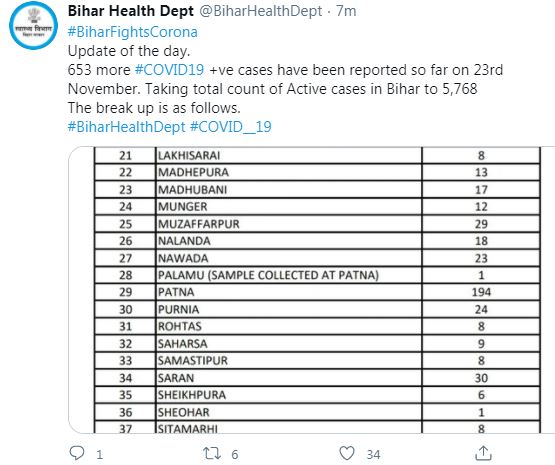Image resolution: width=555 pixels, height=465 pixels.
Task: Like the tweet with the heart icon
Action: [347, 453]
